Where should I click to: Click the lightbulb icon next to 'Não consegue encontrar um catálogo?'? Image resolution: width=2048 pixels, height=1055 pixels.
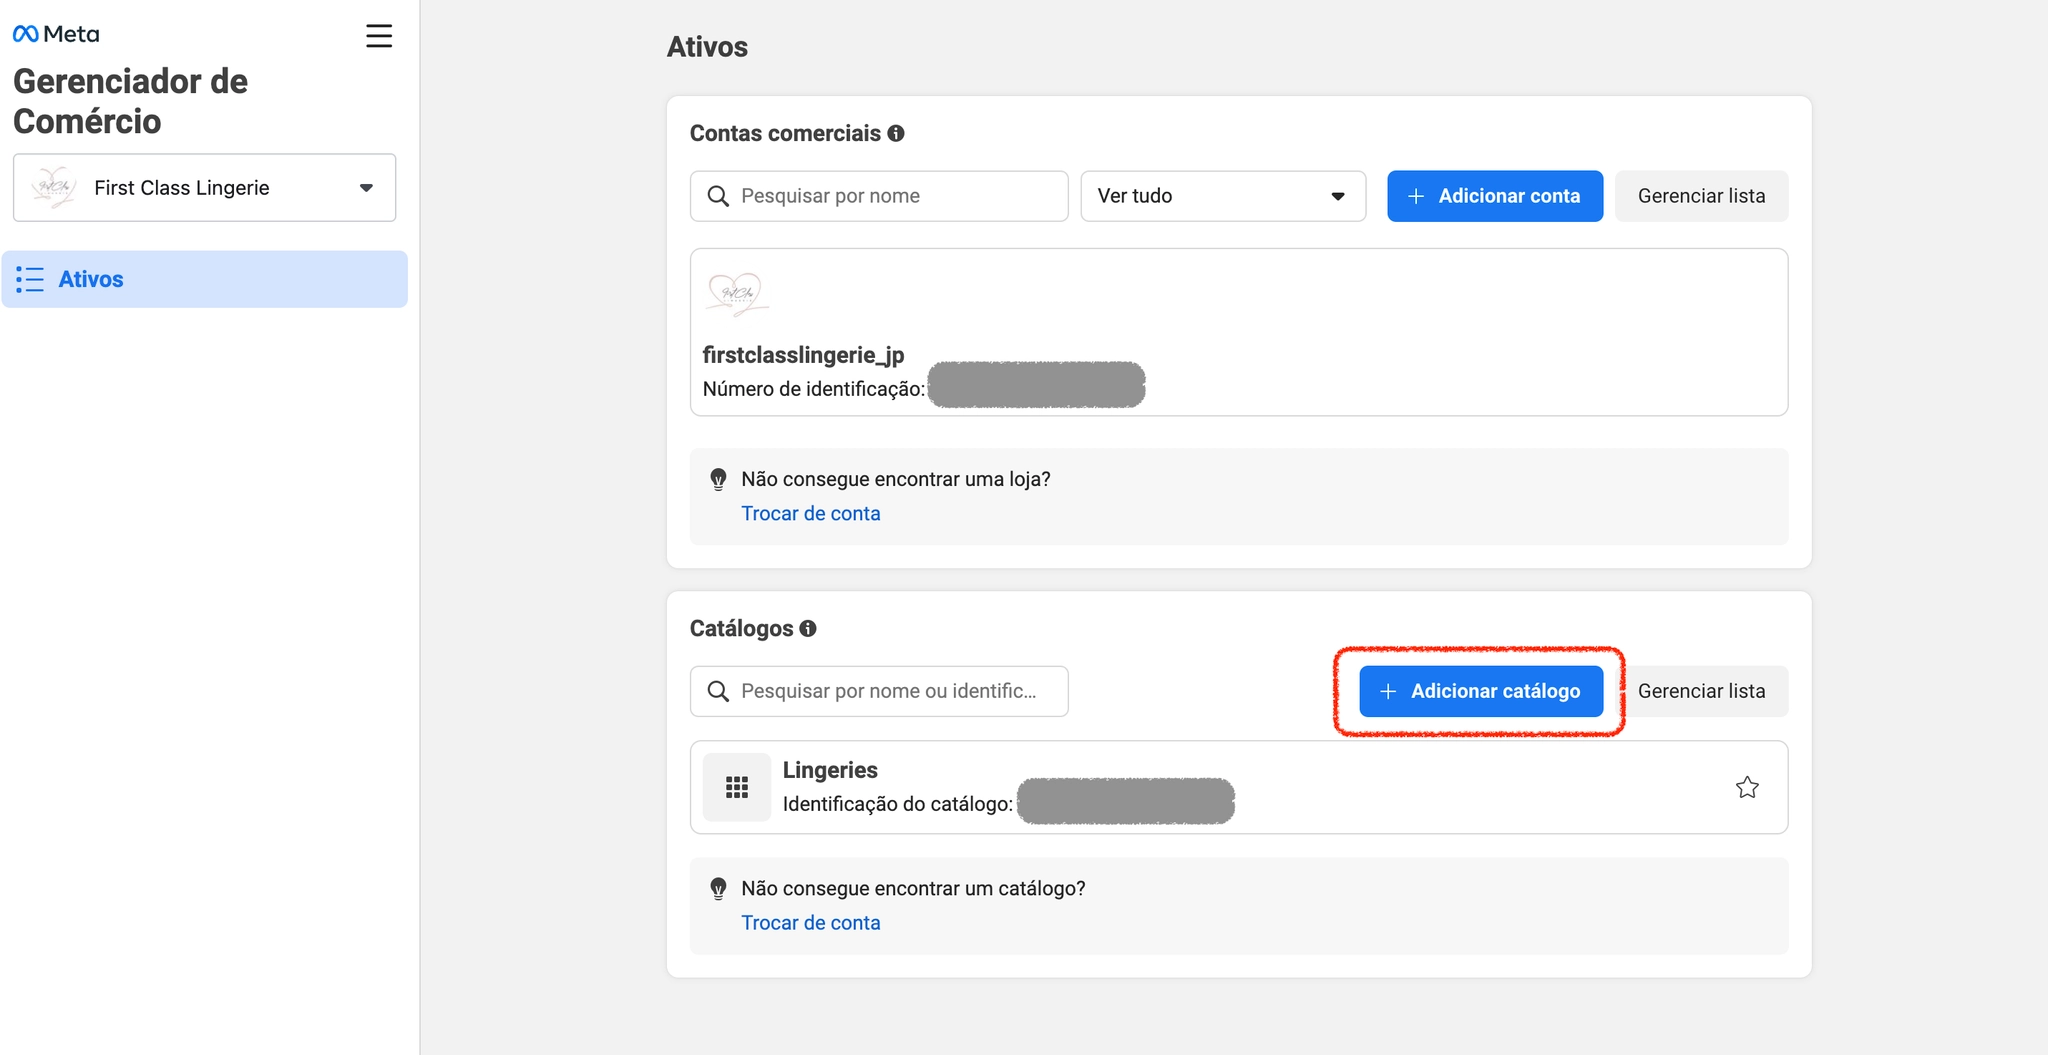coord(718,889)
